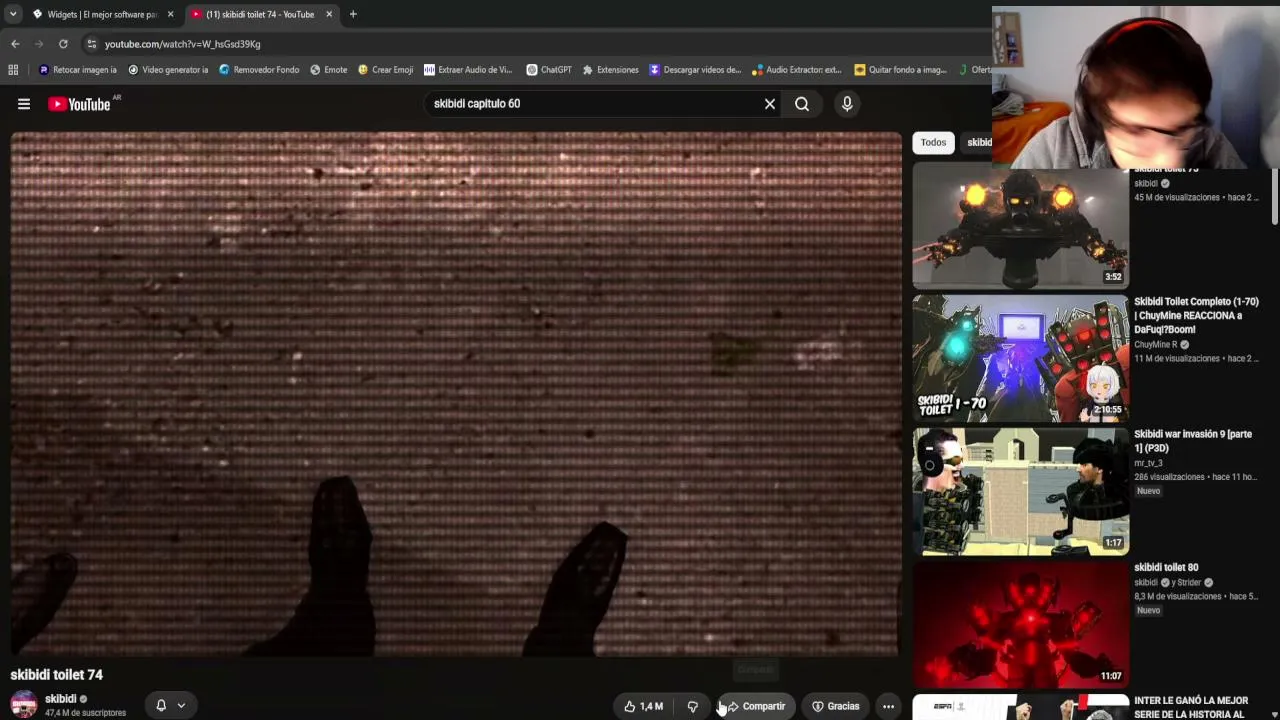Open the Skibidi Toilet Completo (1-70) thumbnail
Image resolution: width=1280 pixels, height=720 pixels.
tap(1020, 358)
